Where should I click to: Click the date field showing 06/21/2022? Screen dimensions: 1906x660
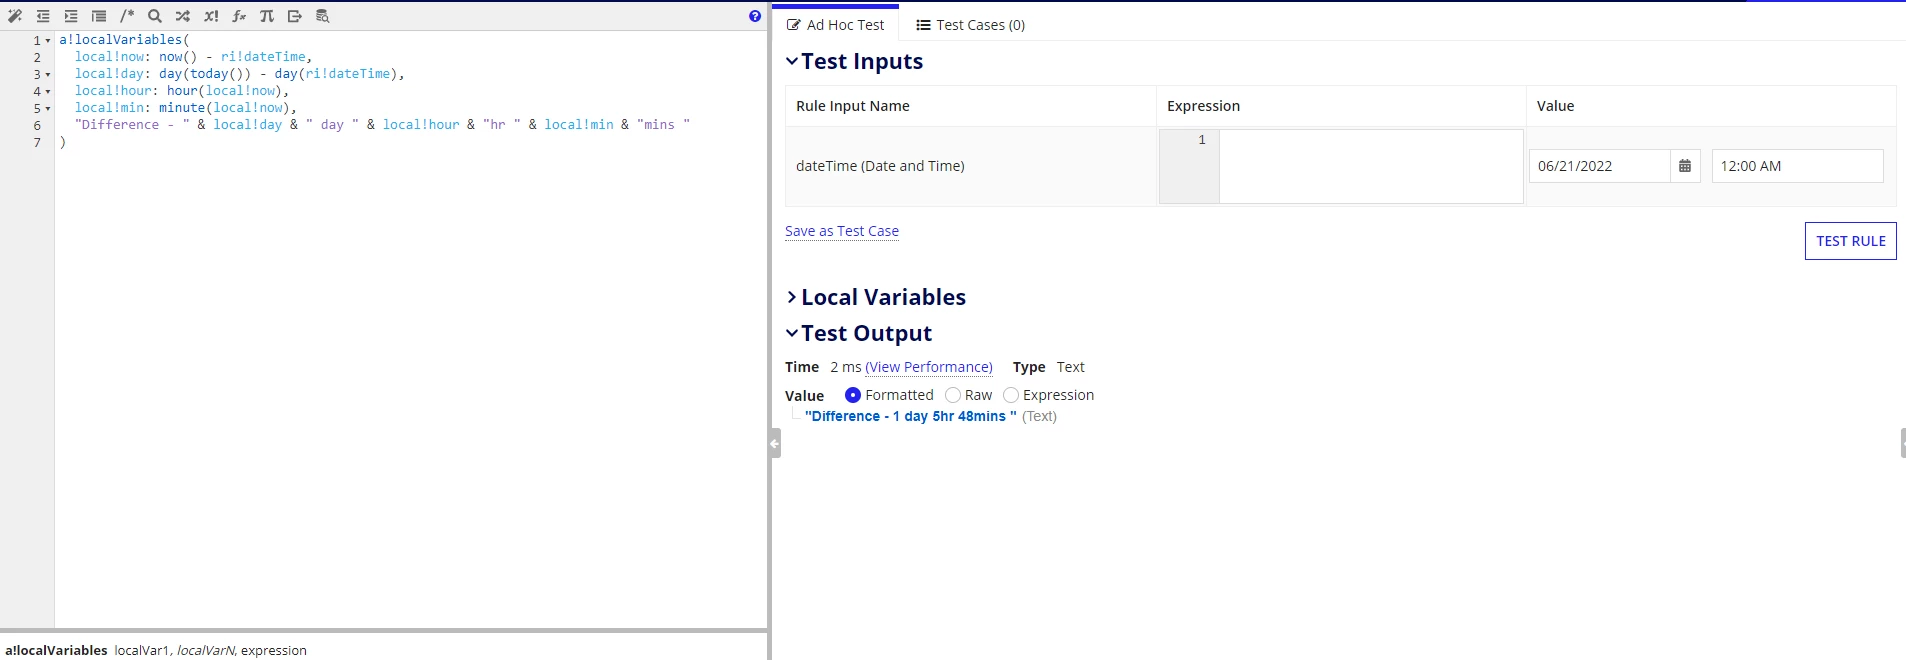[x=1599, y=166]
